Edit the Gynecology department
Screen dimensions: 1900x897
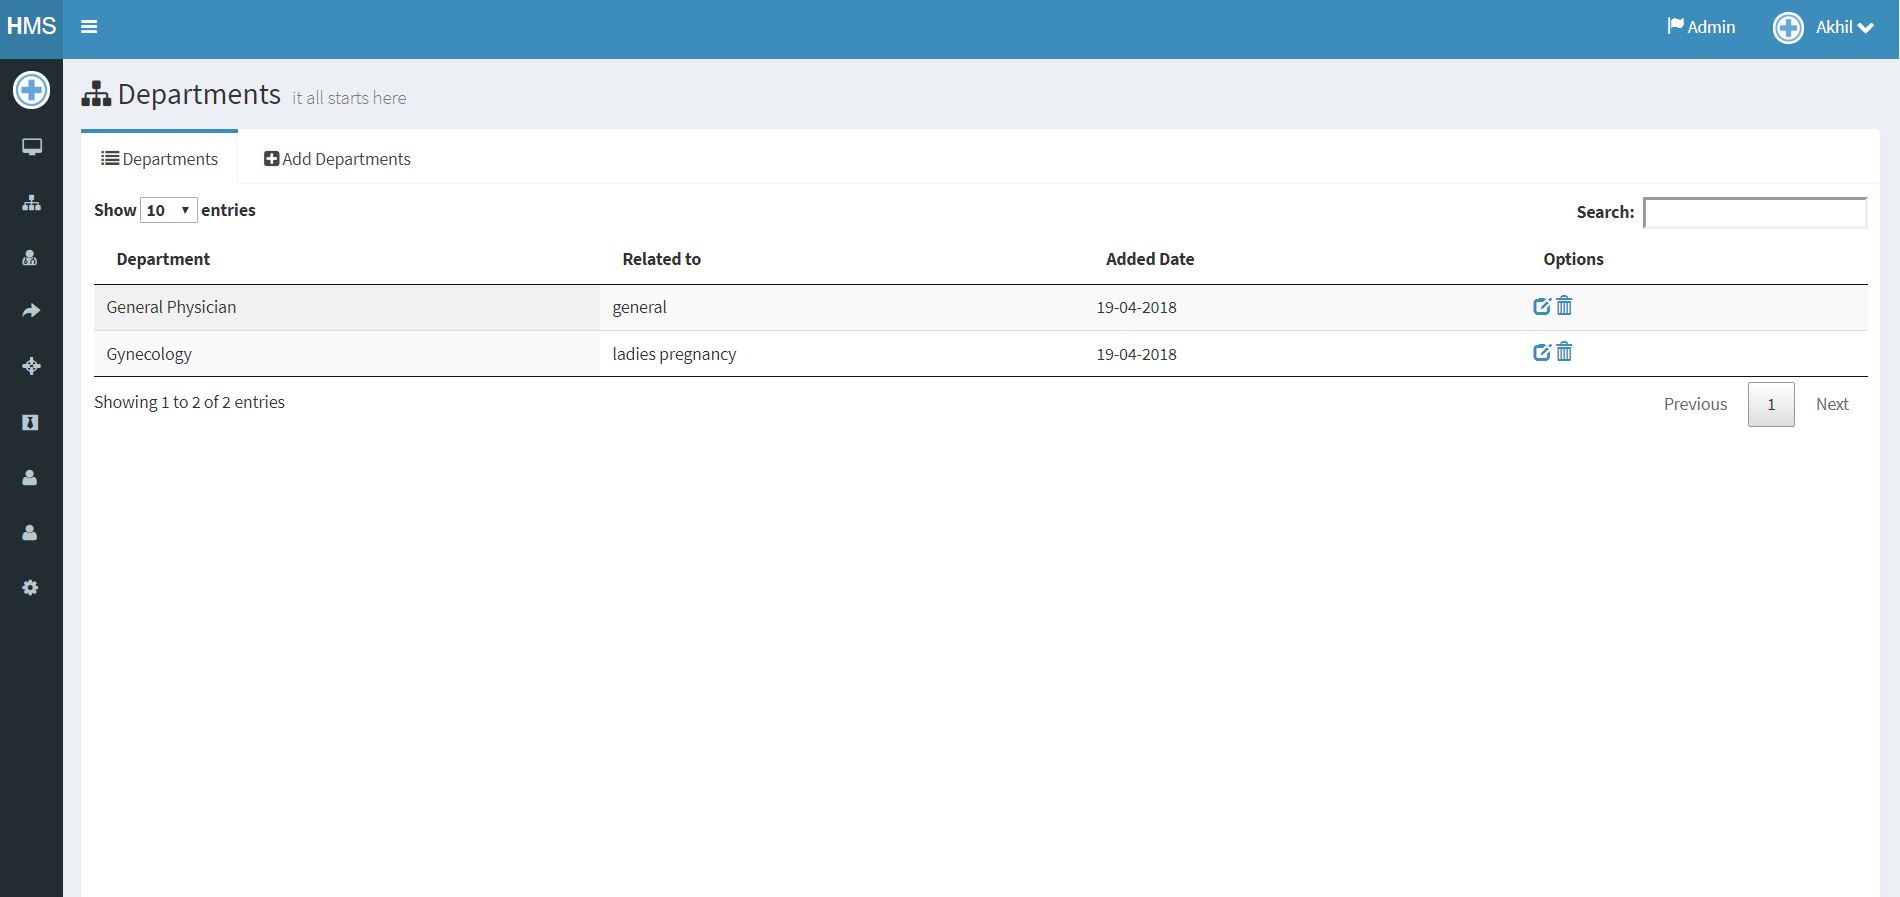point(1541,352)
